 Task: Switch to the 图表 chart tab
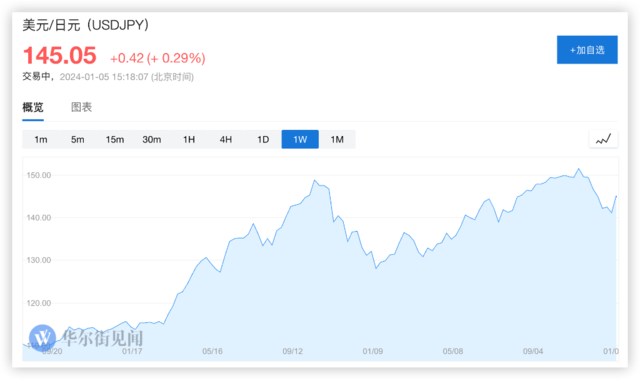(81, 107)
